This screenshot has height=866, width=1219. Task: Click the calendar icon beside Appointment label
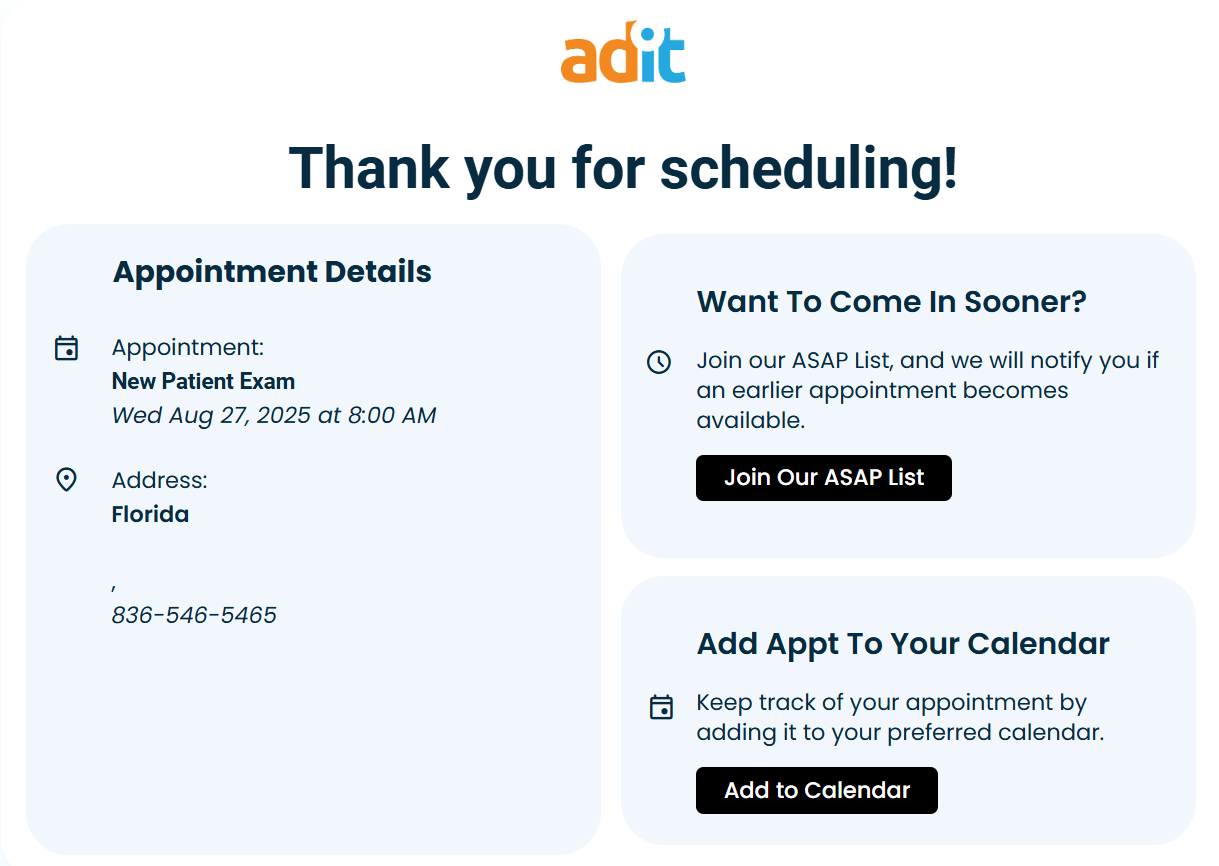(66, 348)
